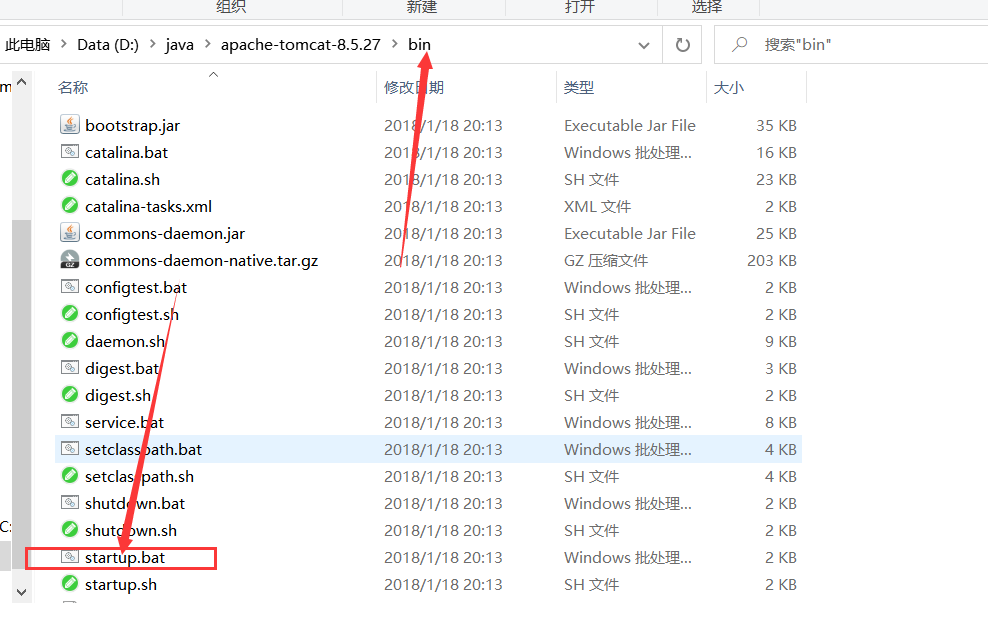Open the address bar history dropdown

[643, 45]
